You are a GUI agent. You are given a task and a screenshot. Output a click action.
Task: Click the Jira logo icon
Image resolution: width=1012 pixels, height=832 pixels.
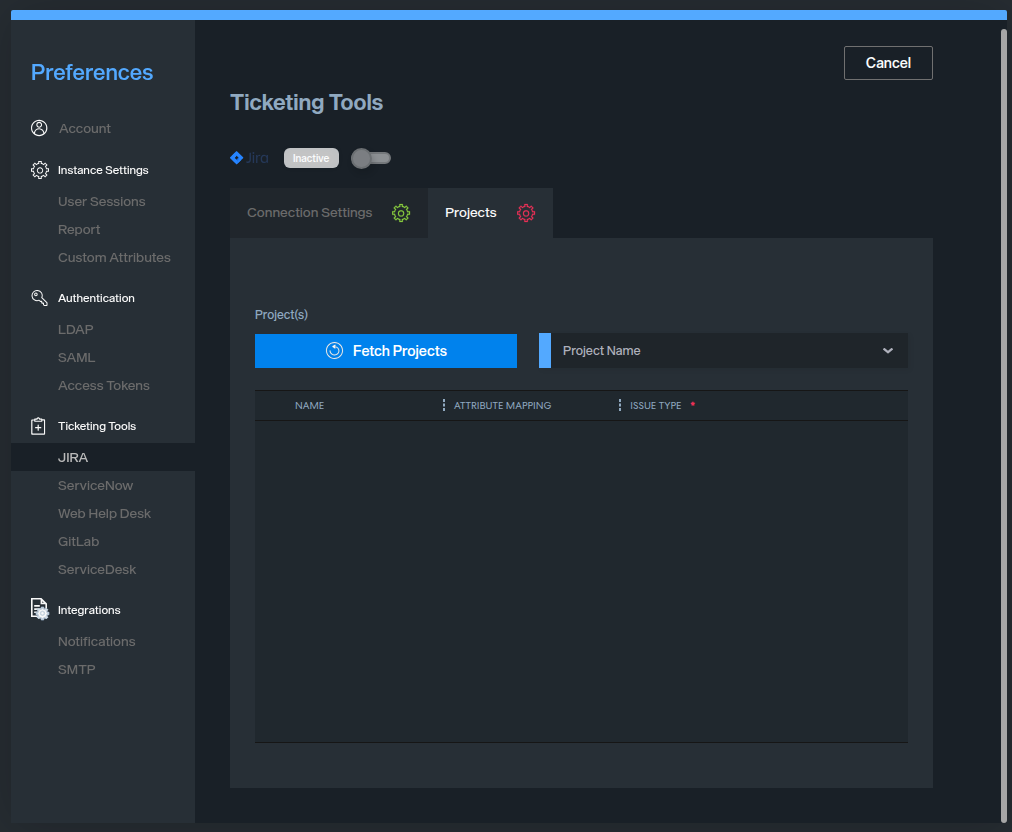pos(237,158)
